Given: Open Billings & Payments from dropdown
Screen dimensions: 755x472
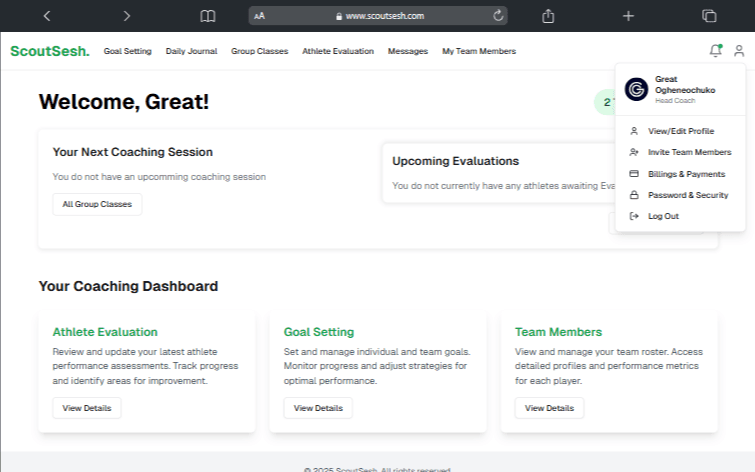Looking at the screenshot, I should (x=686, y=174).
